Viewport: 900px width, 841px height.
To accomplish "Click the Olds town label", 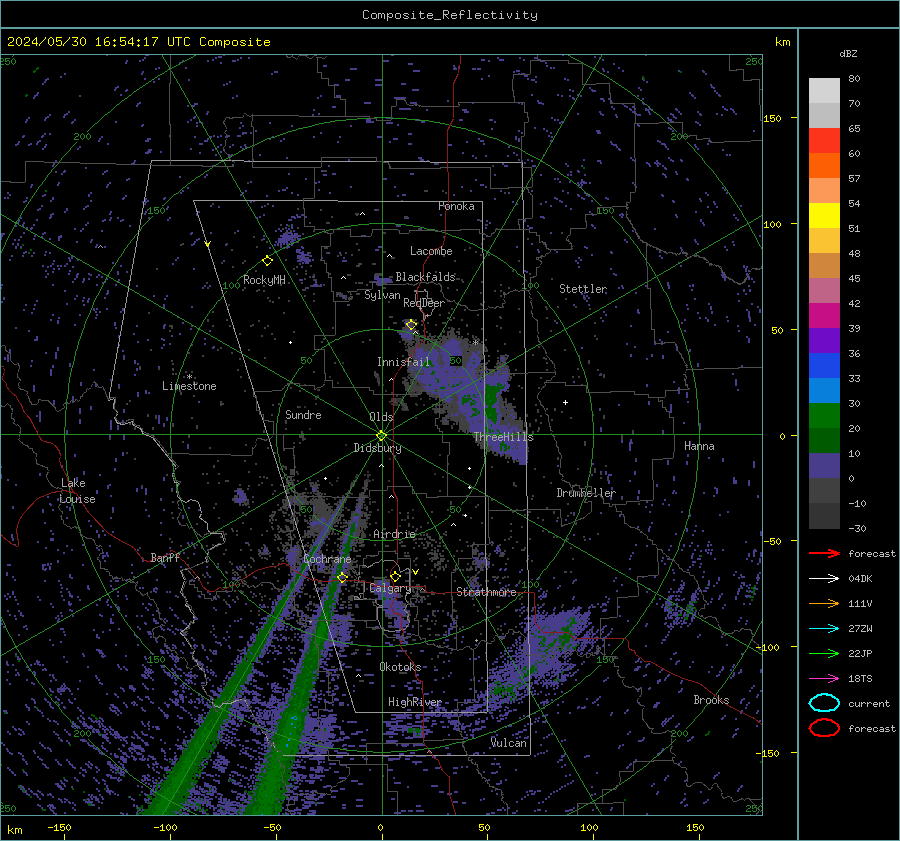I will tap(381, 417).
